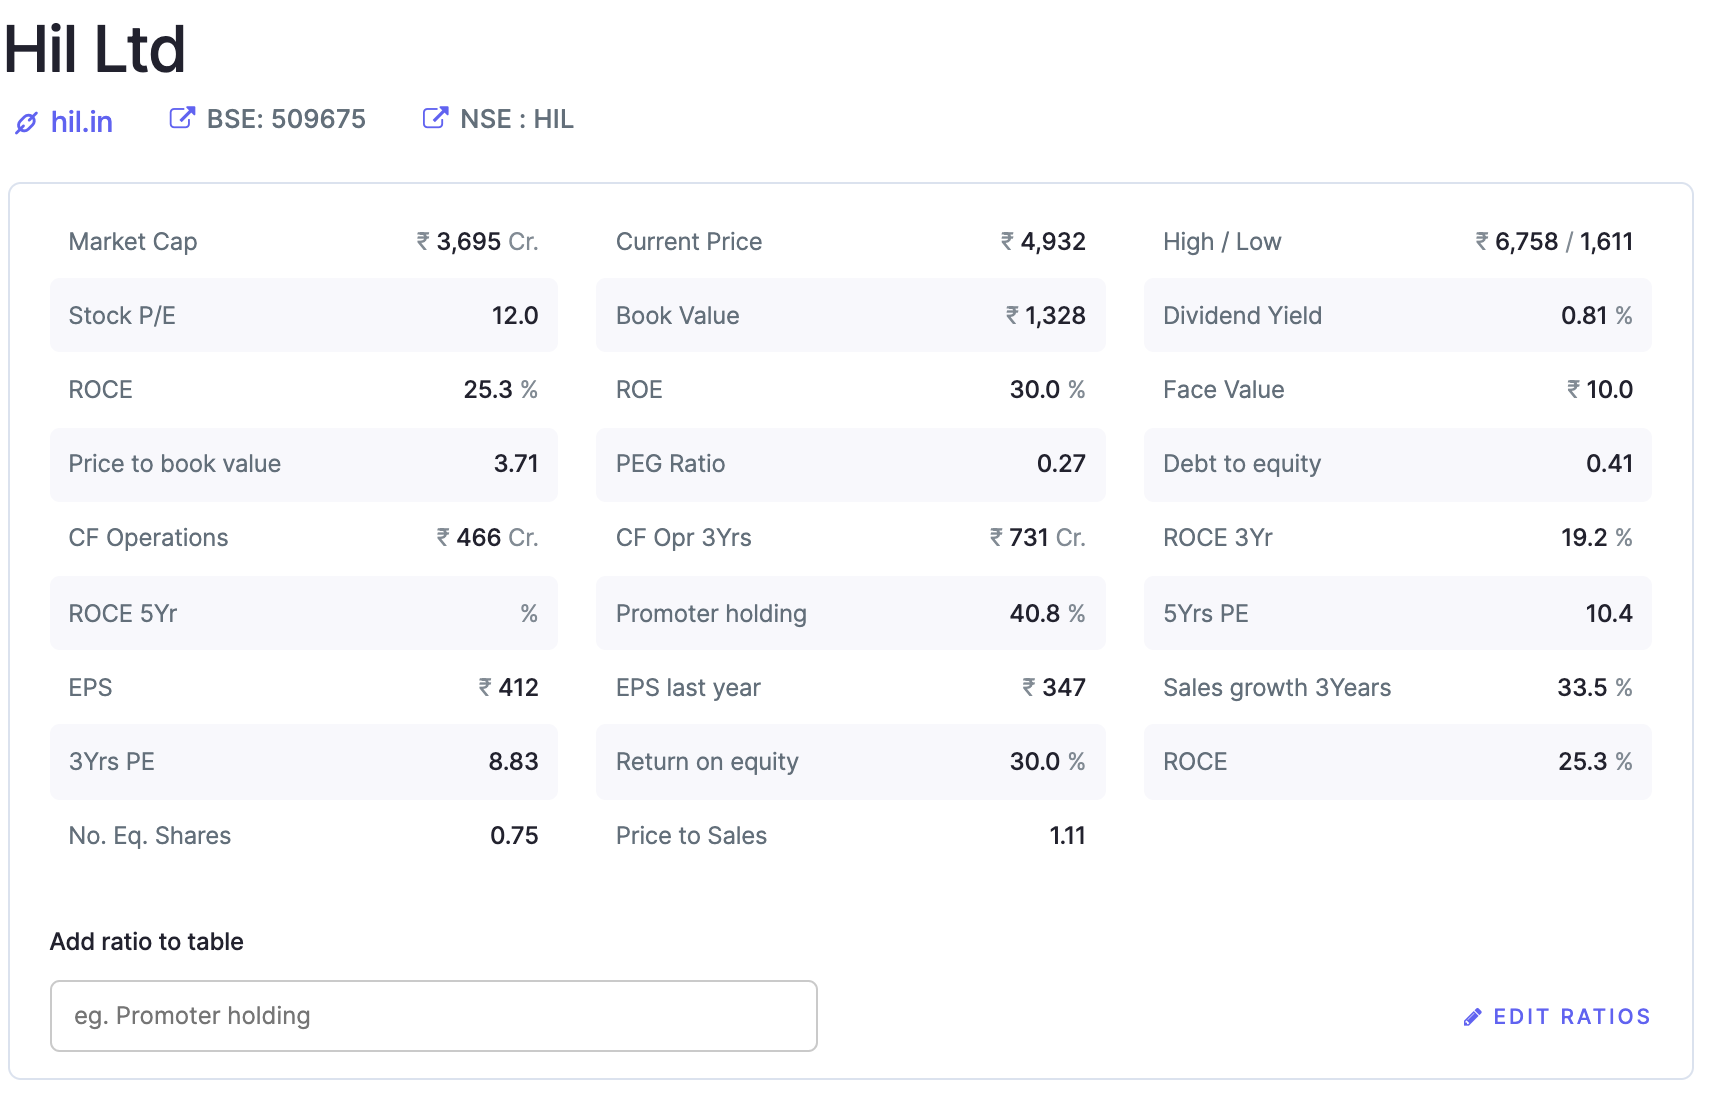Click the external link icon before NSE
This screenshot has height=1120, width=1712.
tap(435, 118)
